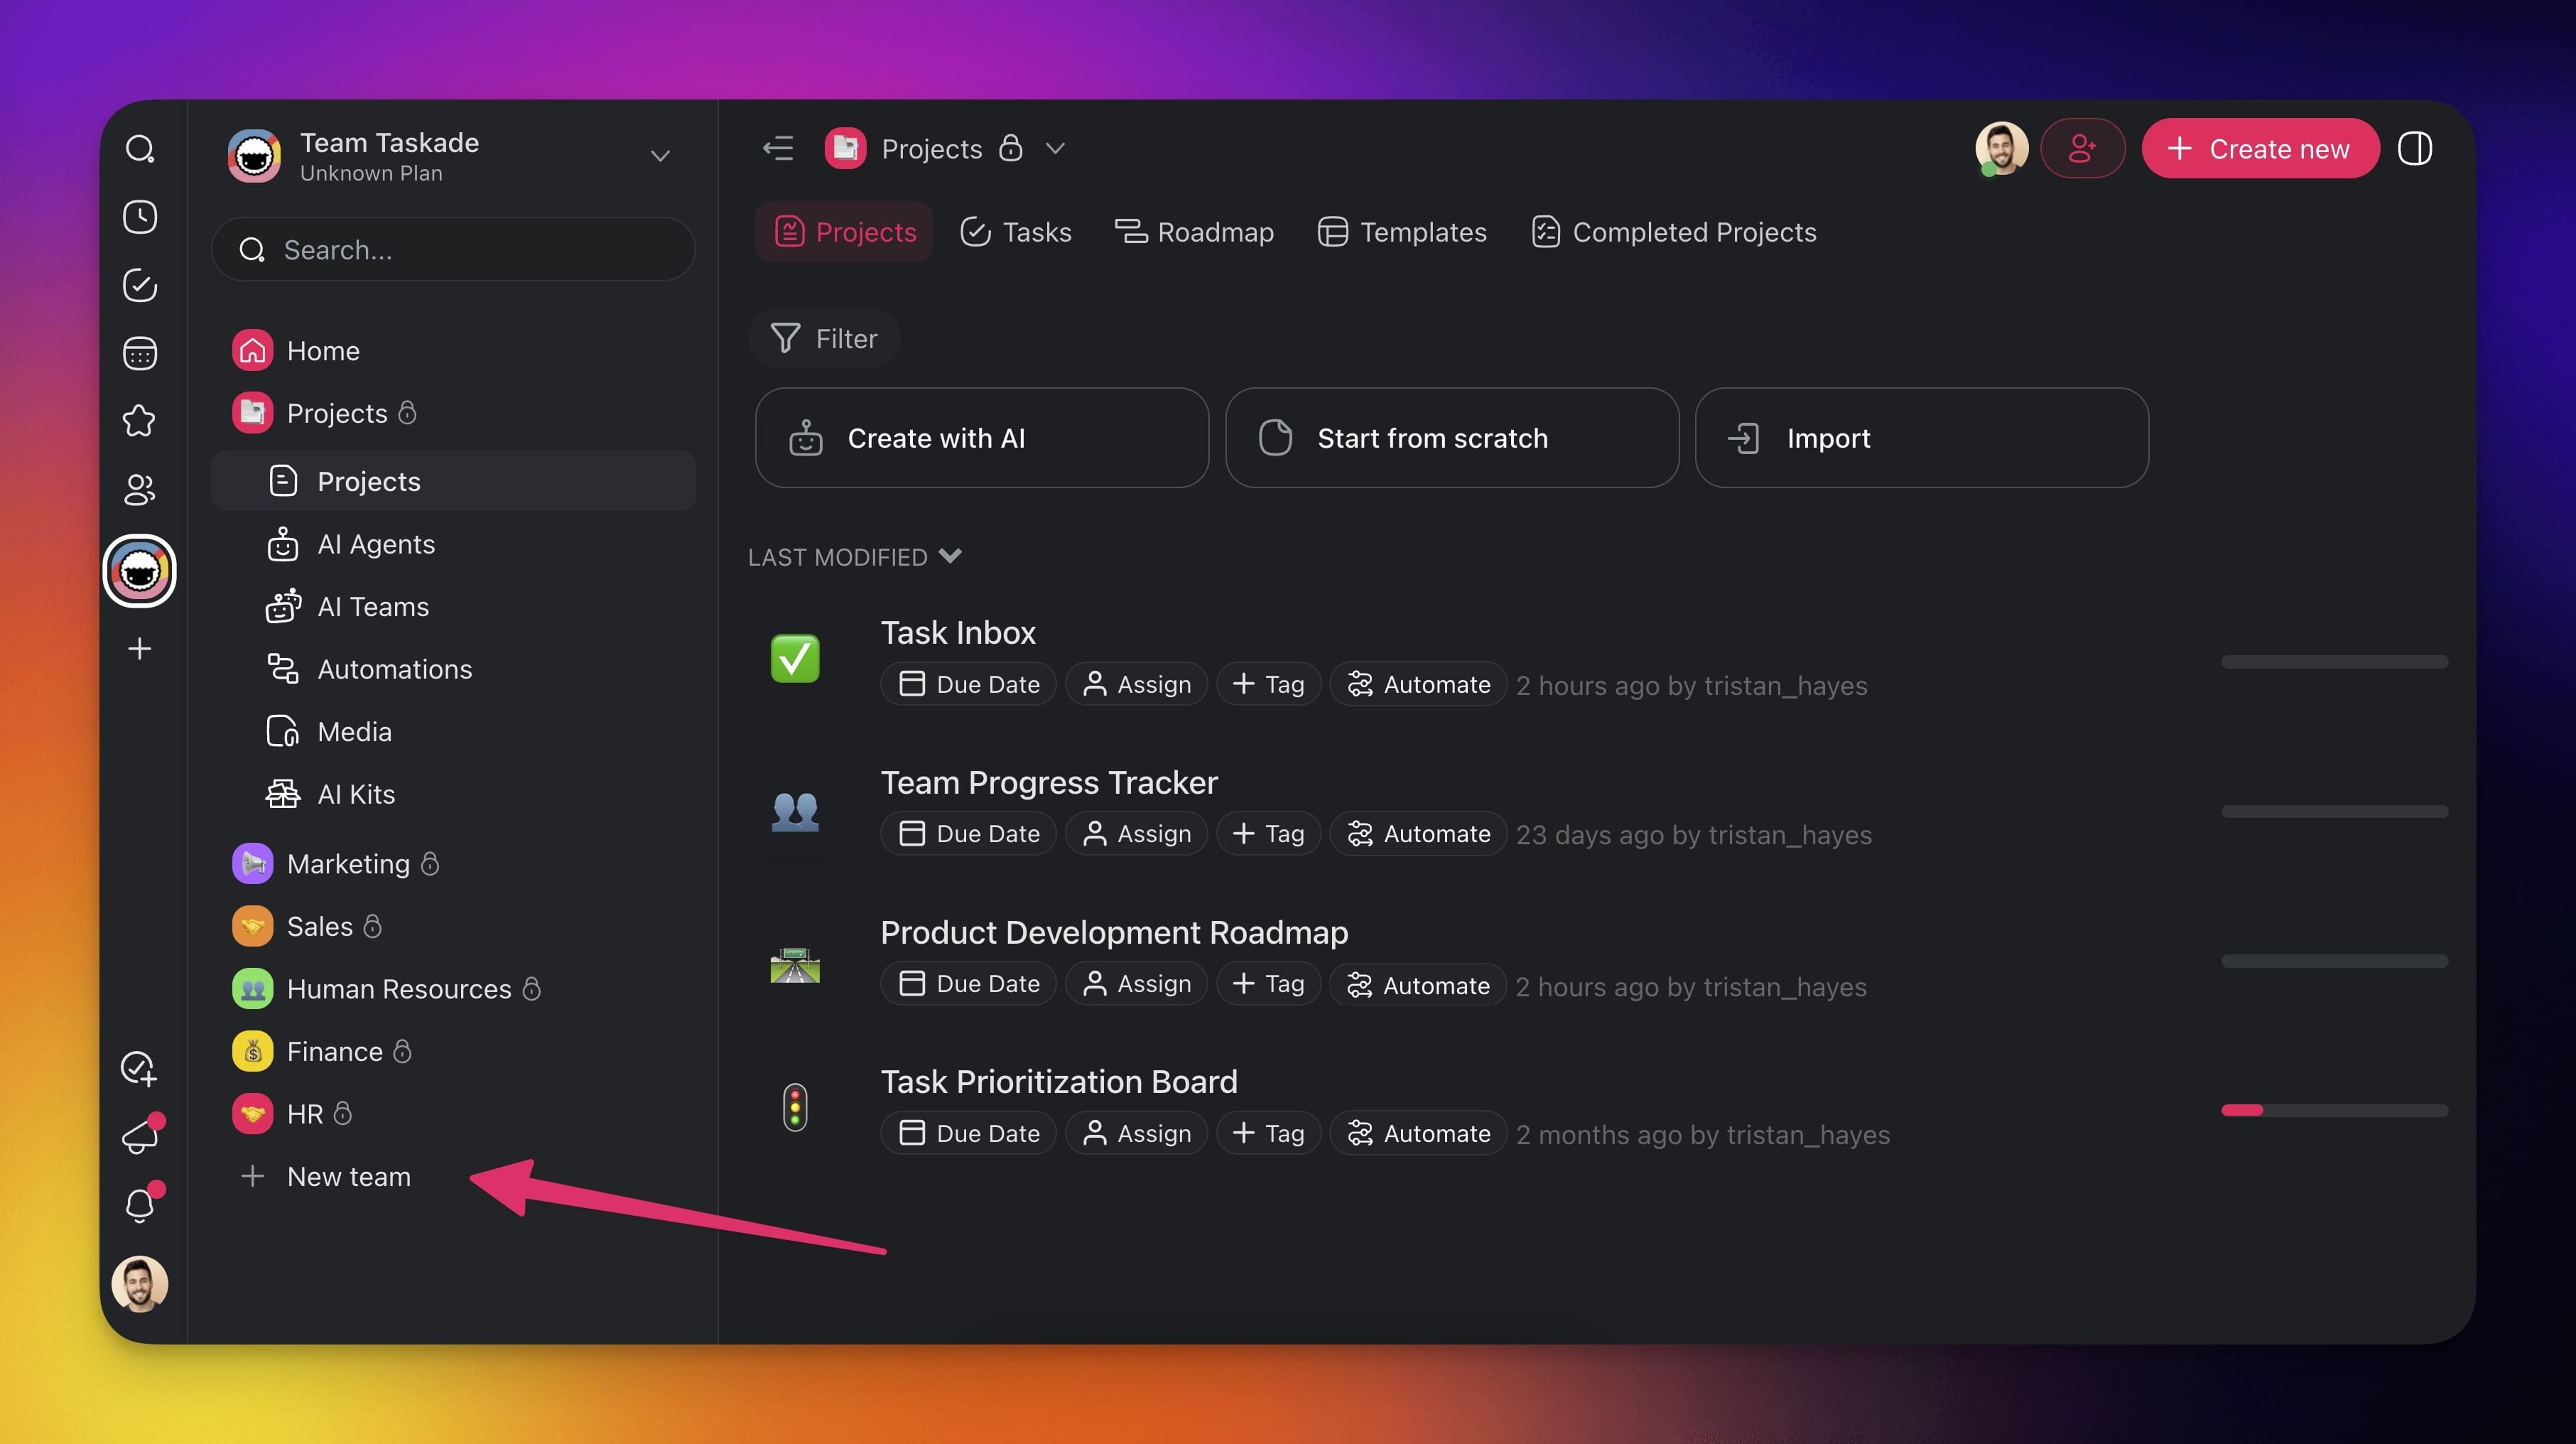This screenshot has width=2576, height=1444.
Task: Switch to the Completed Projects tab
Action: coord(1674,232)
